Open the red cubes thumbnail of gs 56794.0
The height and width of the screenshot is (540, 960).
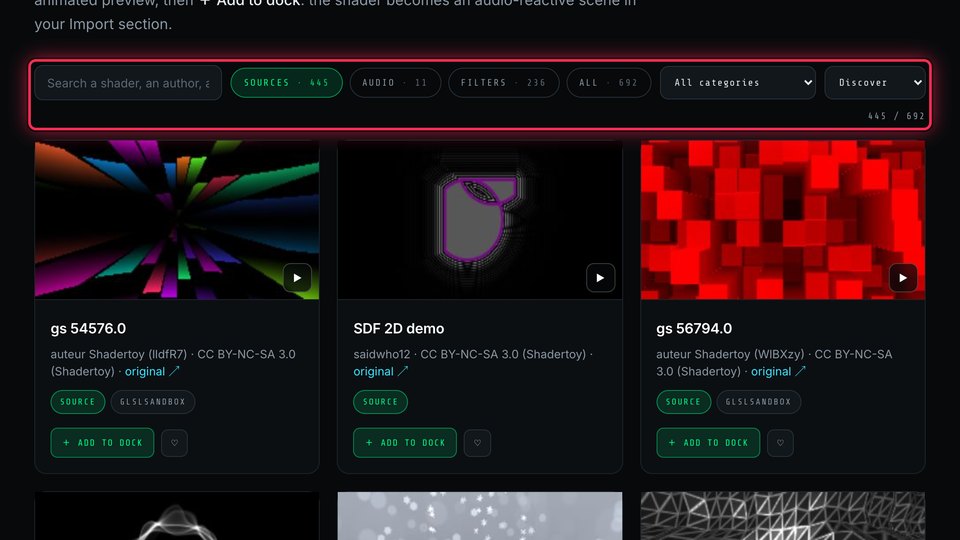pyautogui.click(x=782, y=220)
